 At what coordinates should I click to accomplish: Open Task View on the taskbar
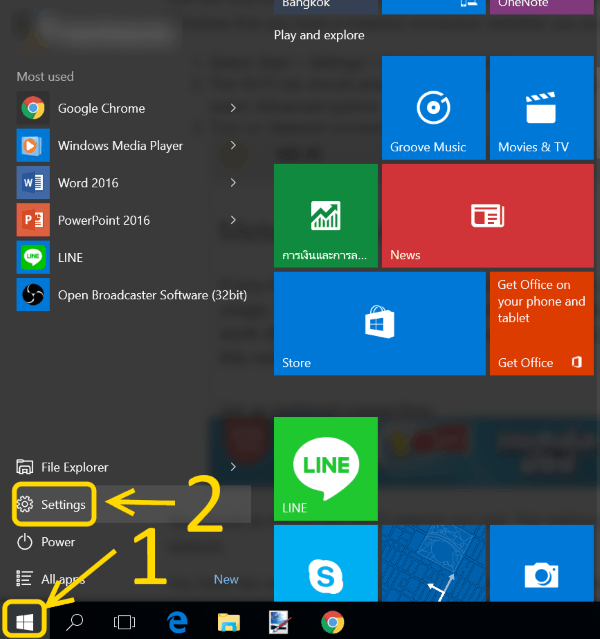click(x=125, y=621)
